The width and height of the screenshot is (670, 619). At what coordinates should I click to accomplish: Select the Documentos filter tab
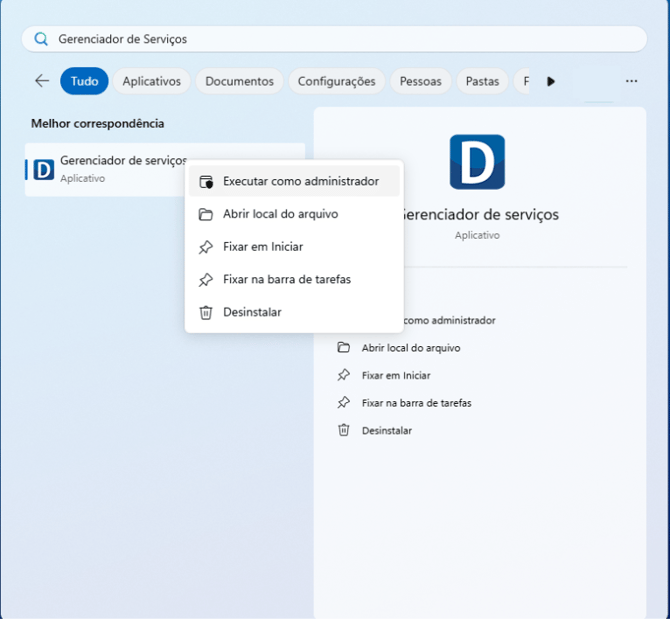[x=239, y=81]
